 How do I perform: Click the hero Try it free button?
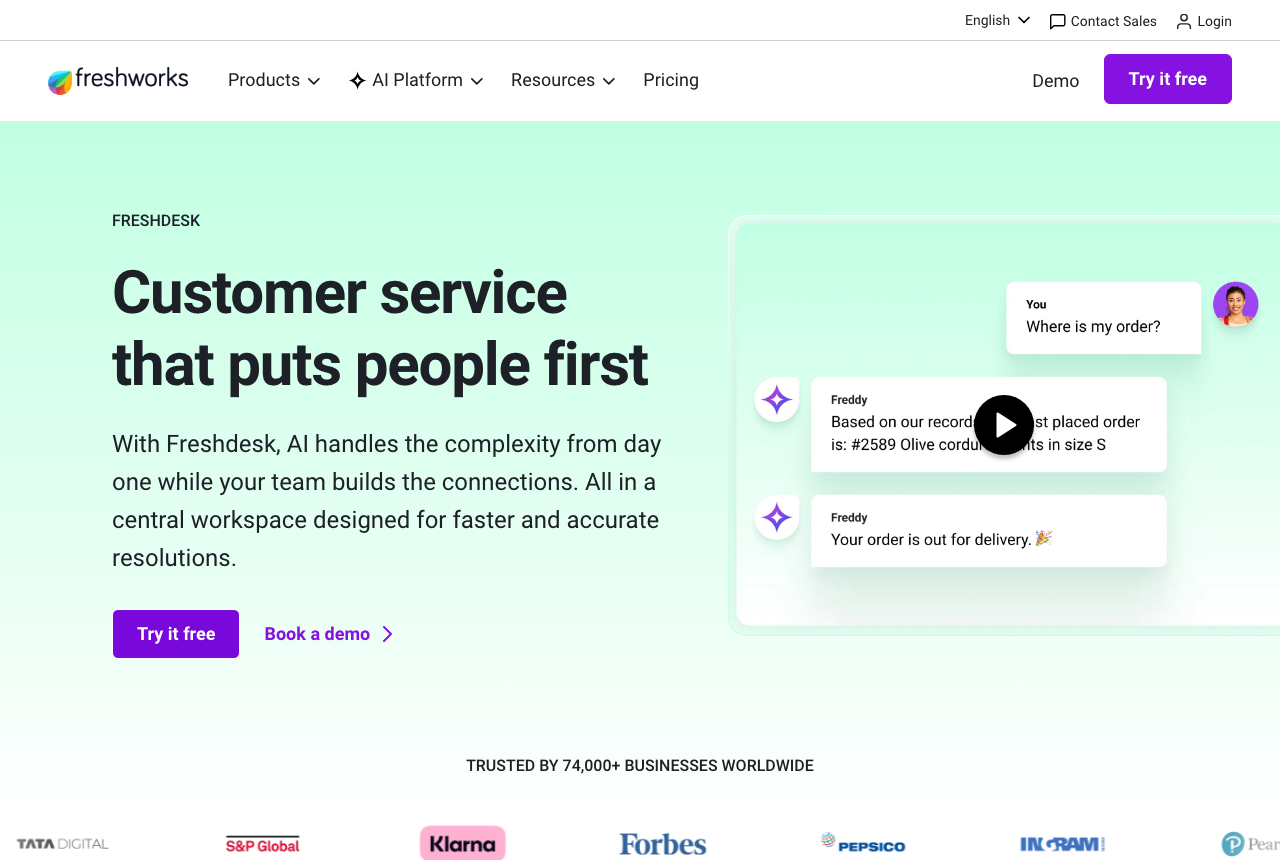click(x=176, y=634)
